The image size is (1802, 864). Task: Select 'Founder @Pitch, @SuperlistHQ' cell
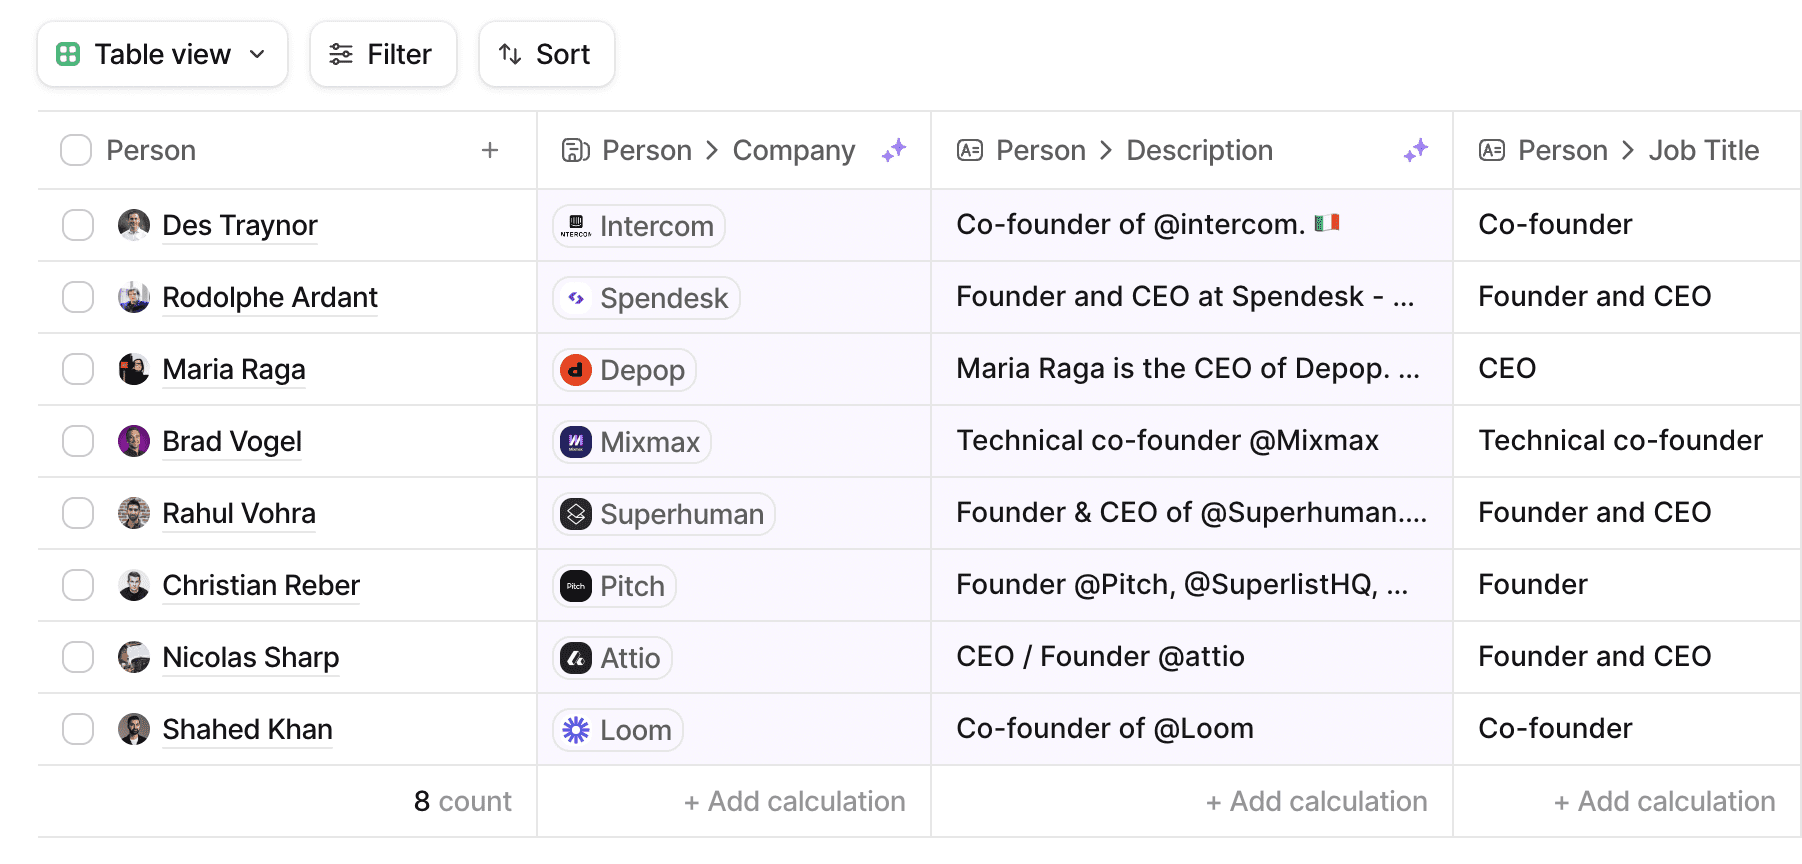pyautogui.click(x=1192, y=585)
